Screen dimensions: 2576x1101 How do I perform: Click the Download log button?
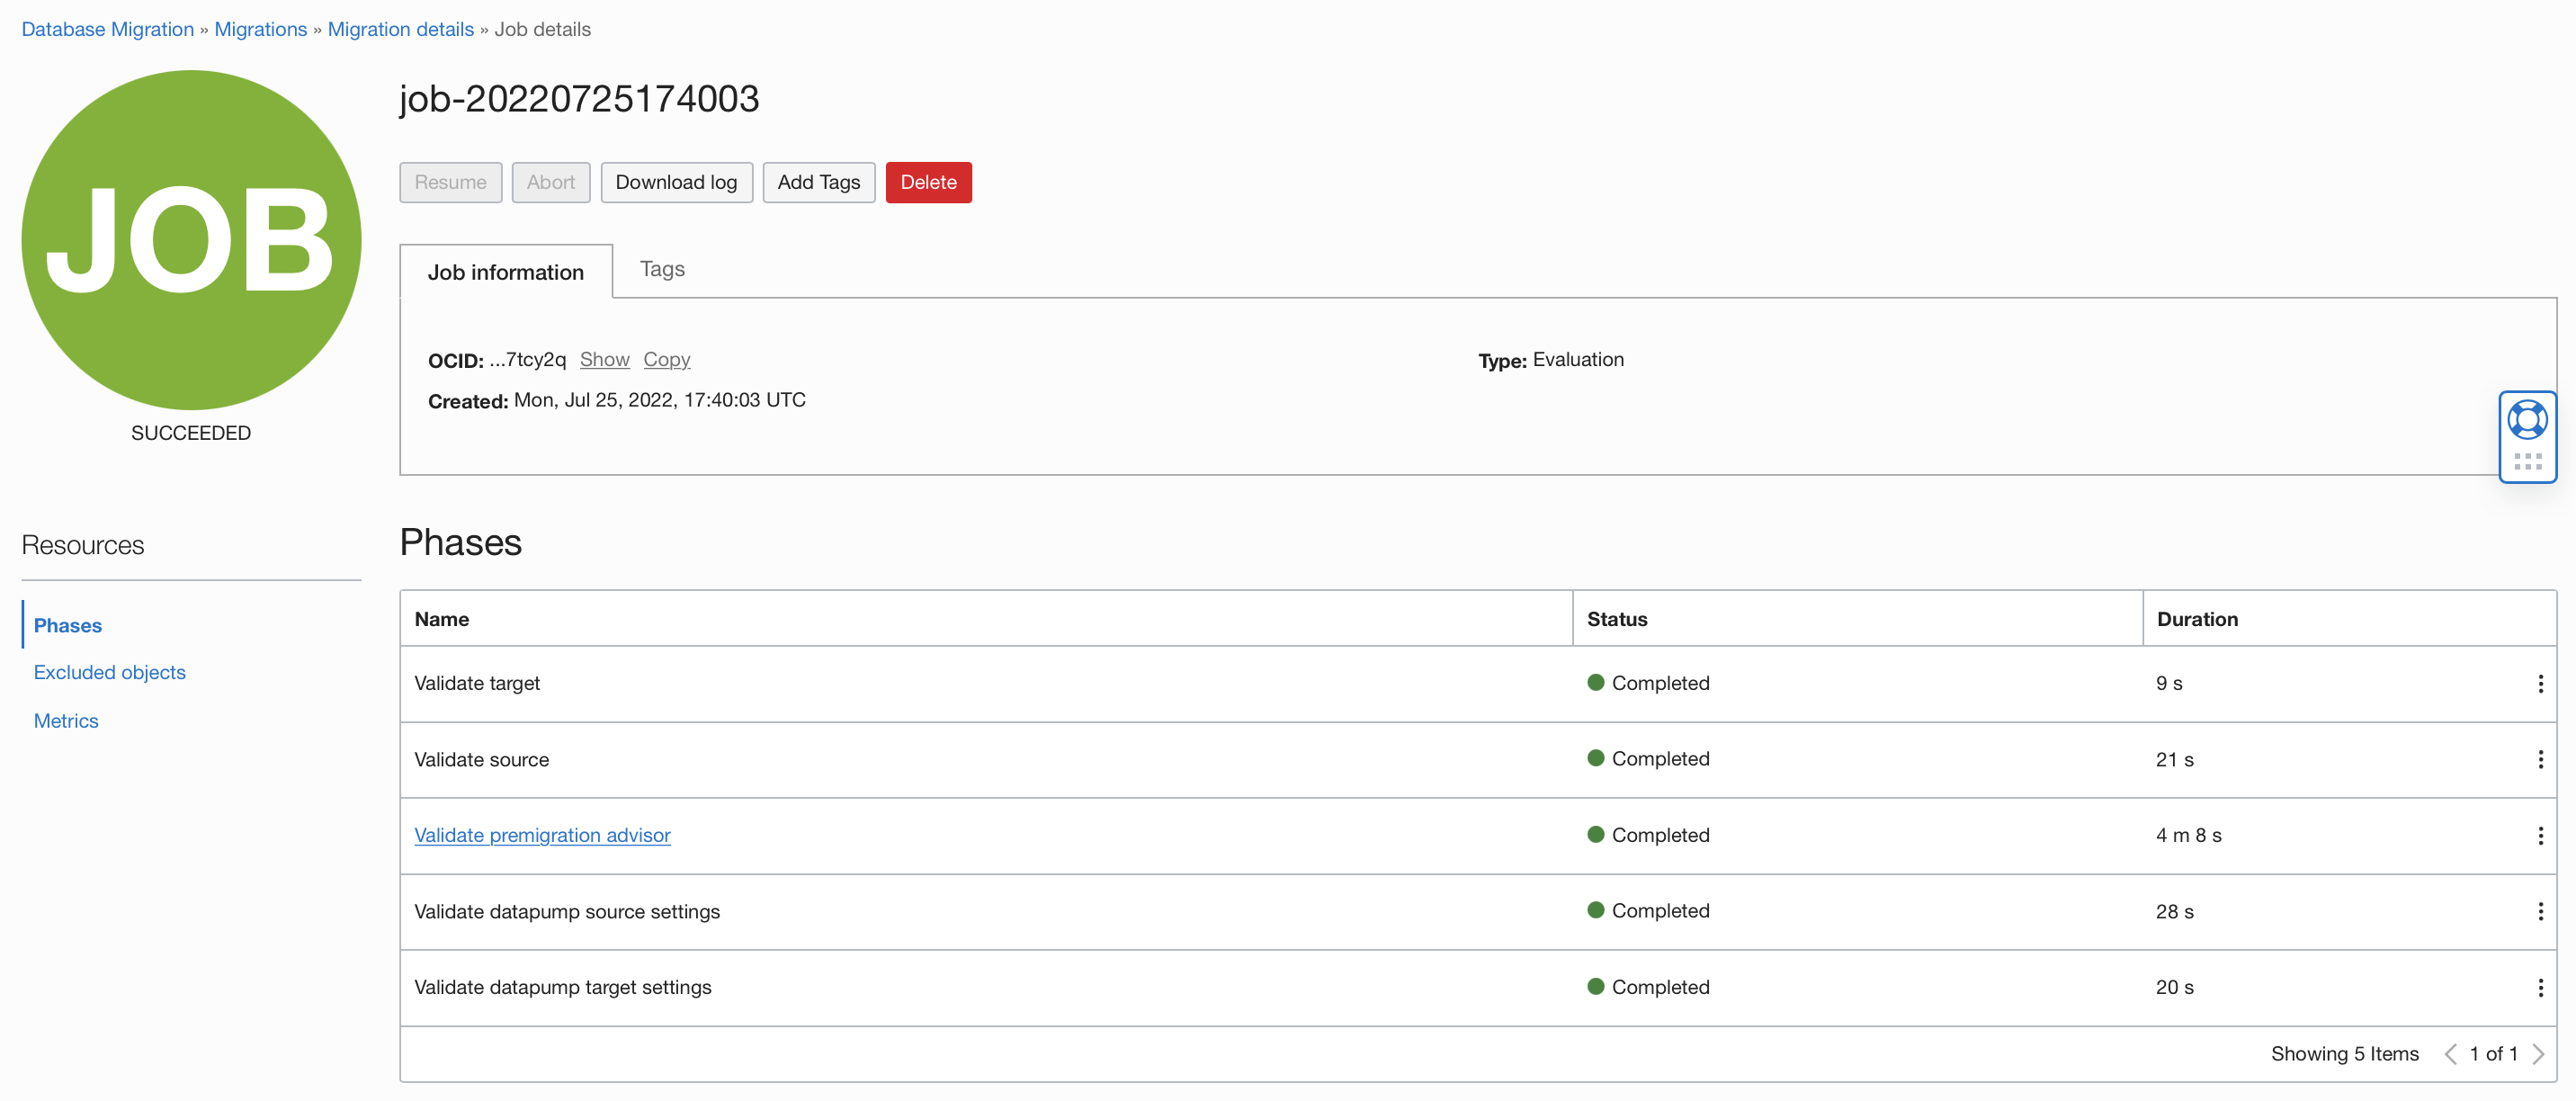(676, 182)
